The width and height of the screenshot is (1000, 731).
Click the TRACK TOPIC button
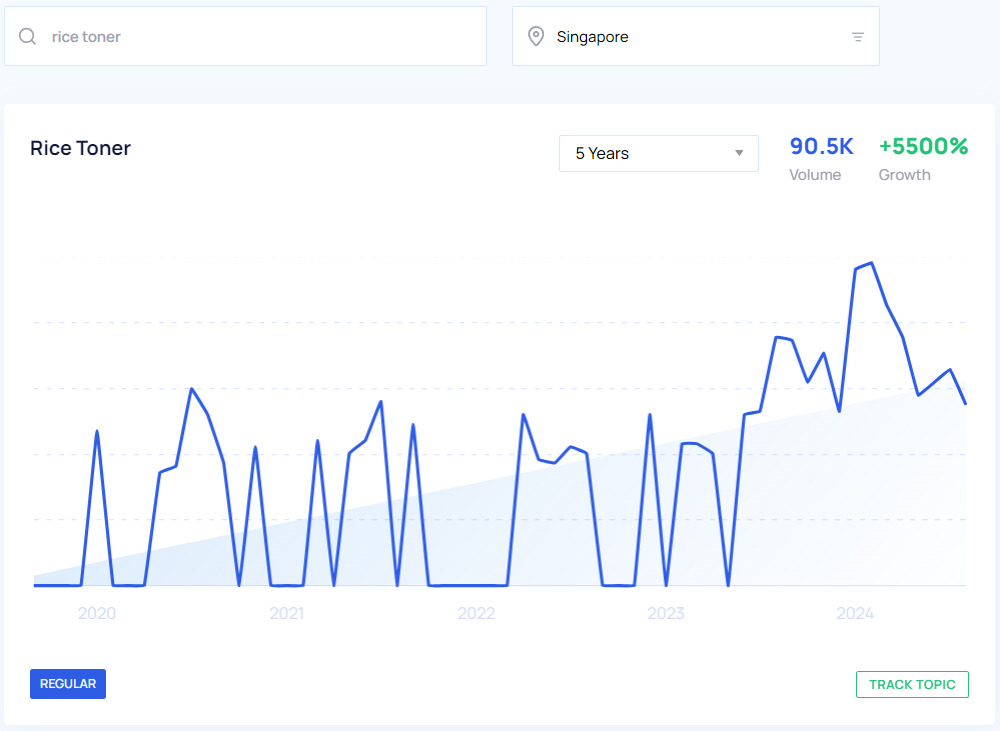[x=912, y=685]
